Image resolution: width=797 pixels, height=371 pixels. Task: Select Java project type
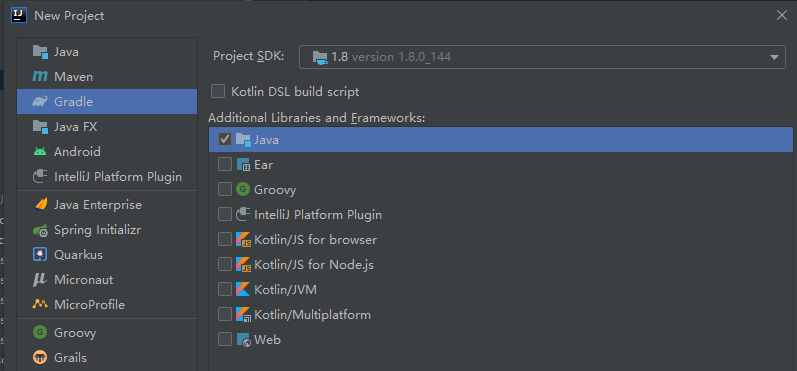tap(107, 52)
